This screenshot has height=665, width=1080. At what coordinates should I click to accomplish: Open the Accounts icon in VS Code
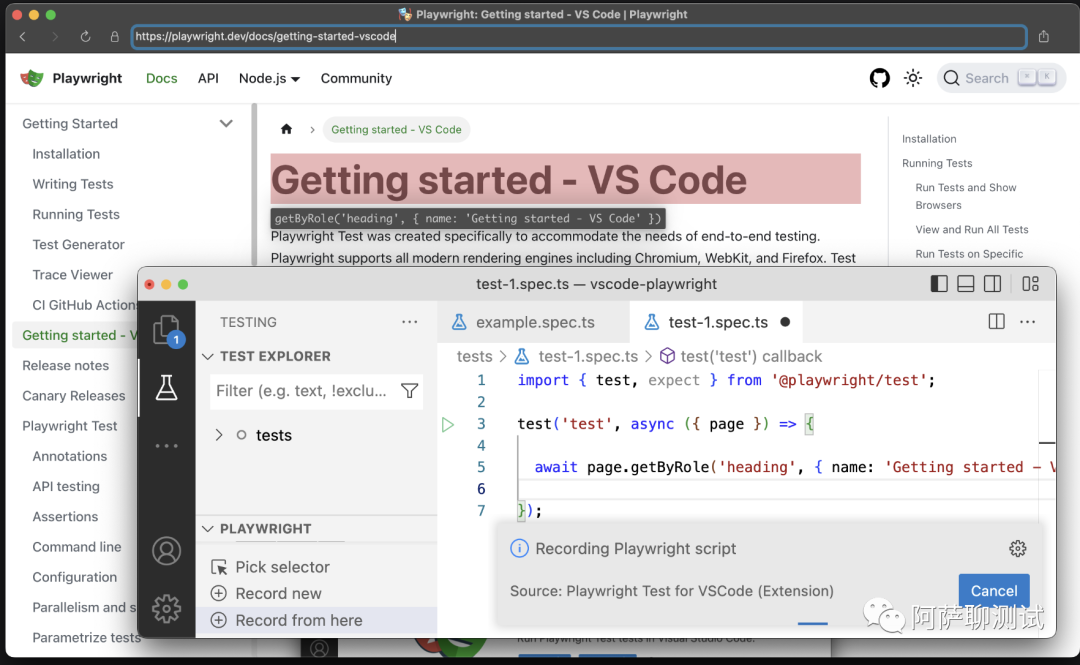[166, 551]
